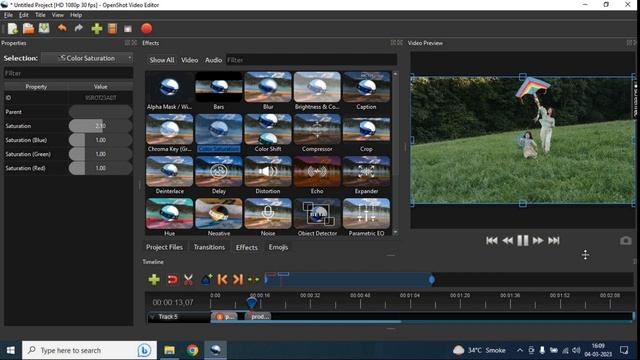The width and height of the screenshot is (640, 360).
Task: Select the Caption effect thumbnail
Action: coord(366,91)
